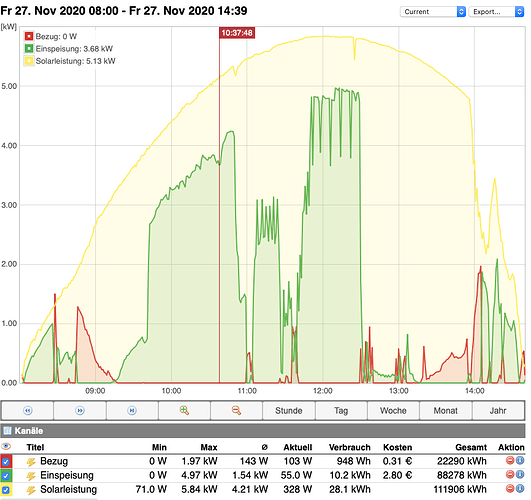This screenshot has height=500, width=531.
Task: Open the Current dropdown menu
Action: (x=433, y=12)
